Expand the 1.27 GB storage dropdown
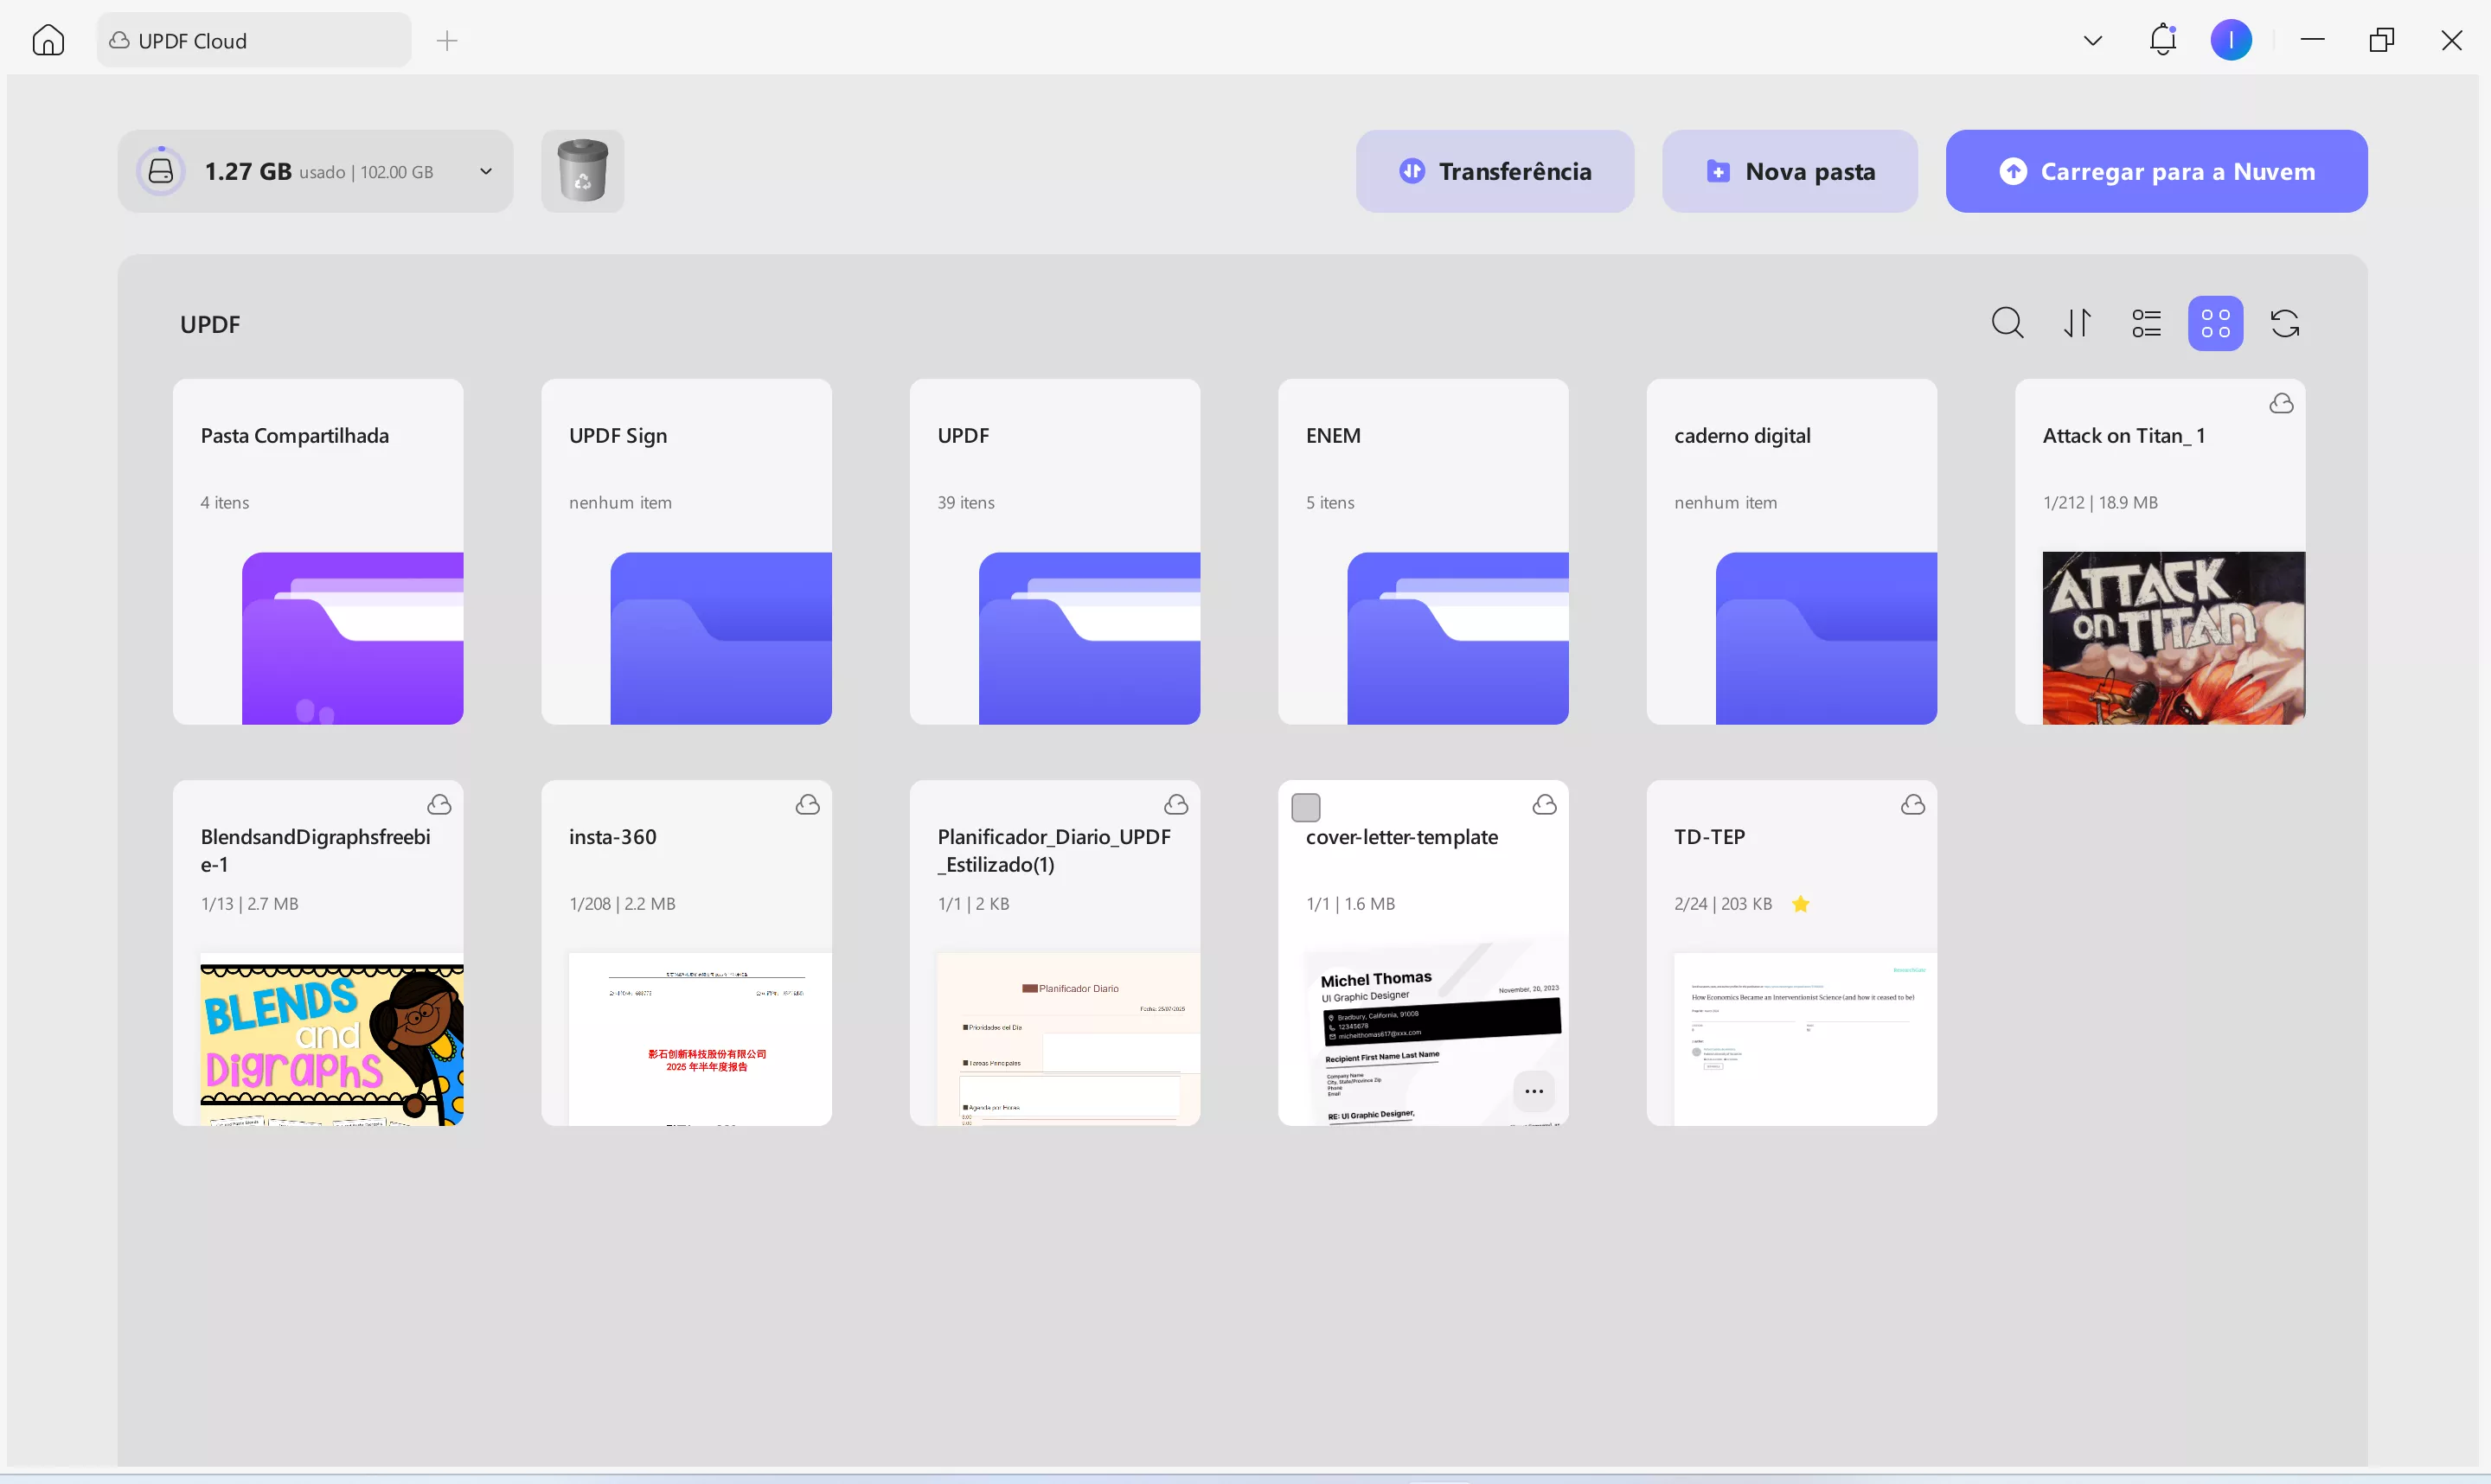Screen dimensions: 2491x1484 [x=486, y=171]
